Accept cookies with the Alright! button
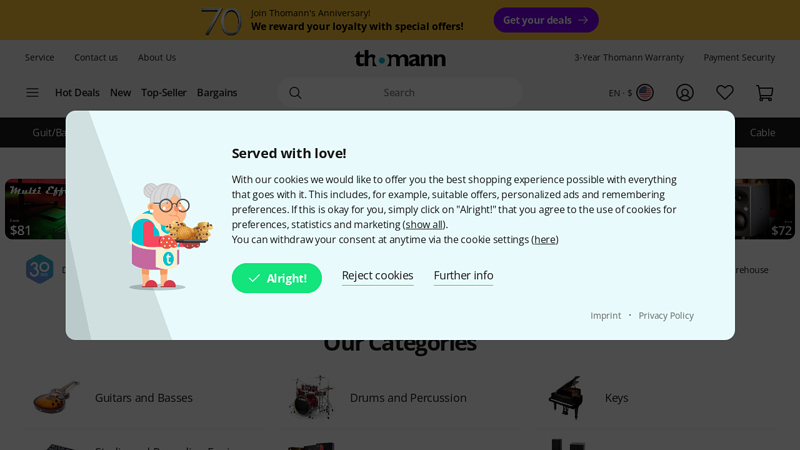The image size is (800, 450). click(277, 278)
